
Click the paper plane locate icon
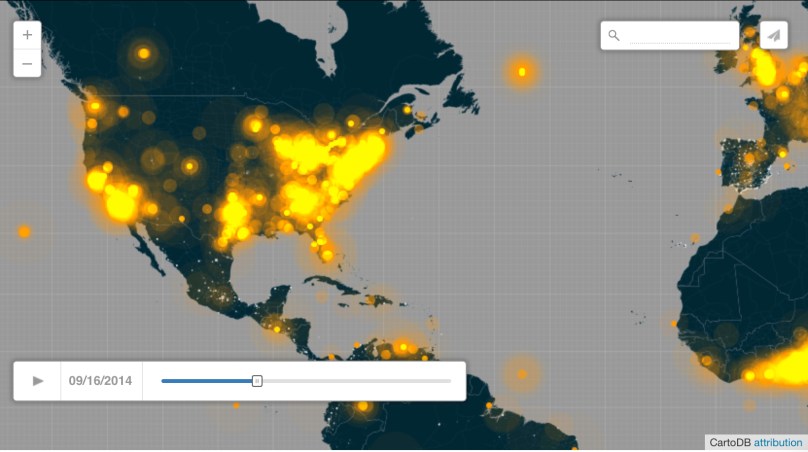click(773, 35)
